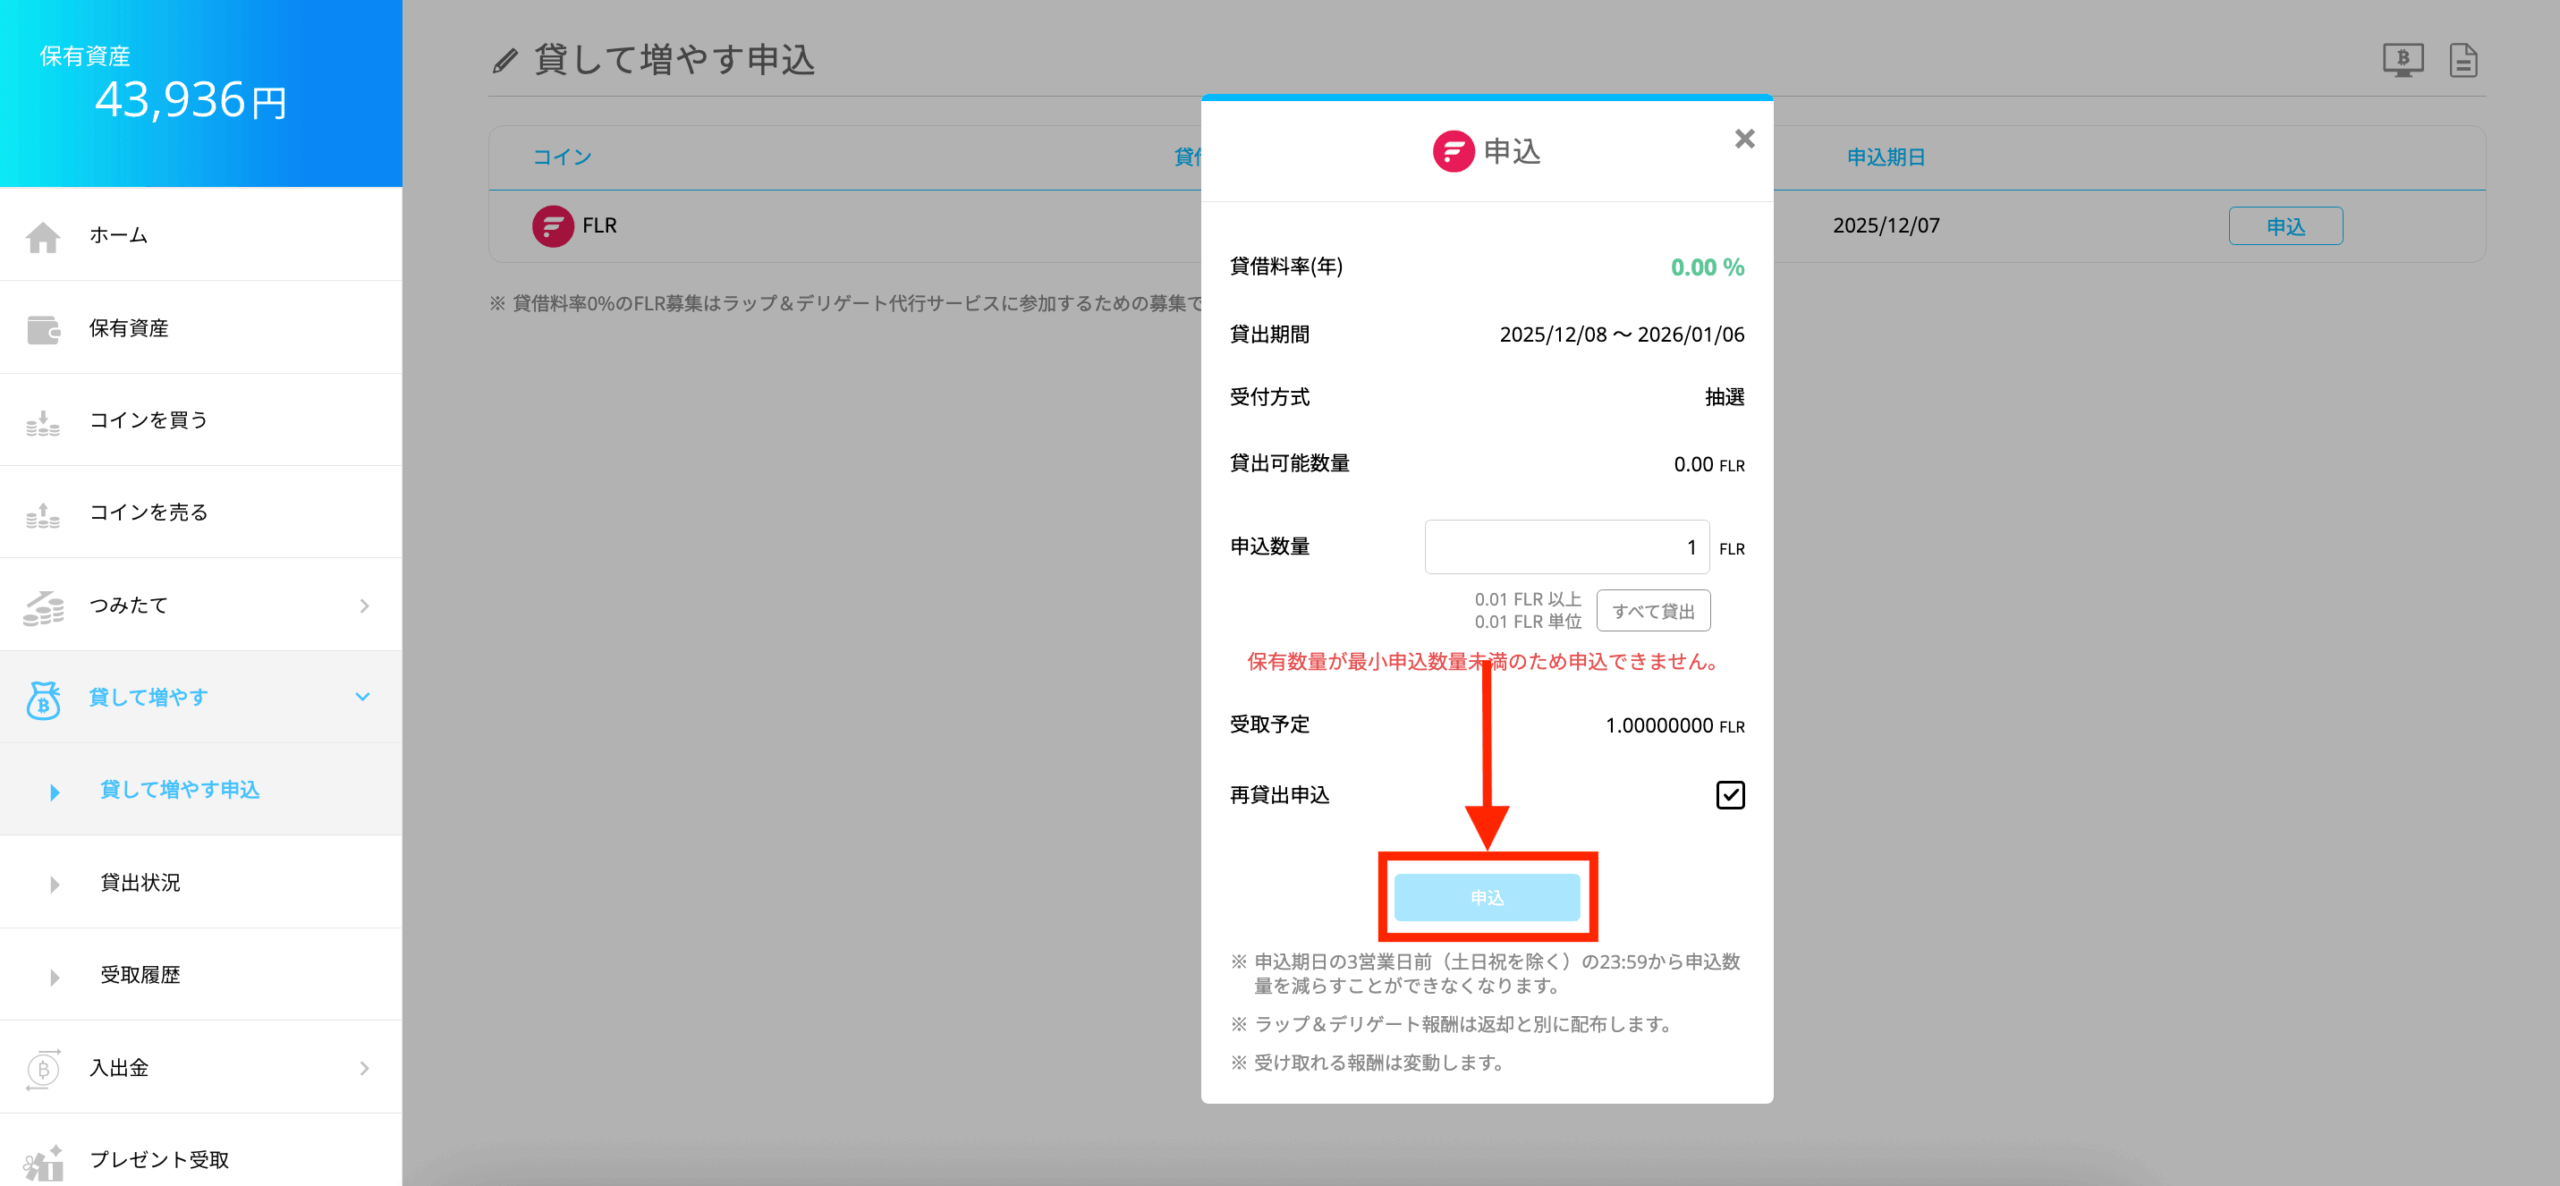Click the document icon in top right
The height and width of the screenshot is (1186, 2560).
(x=2463, y=60)
